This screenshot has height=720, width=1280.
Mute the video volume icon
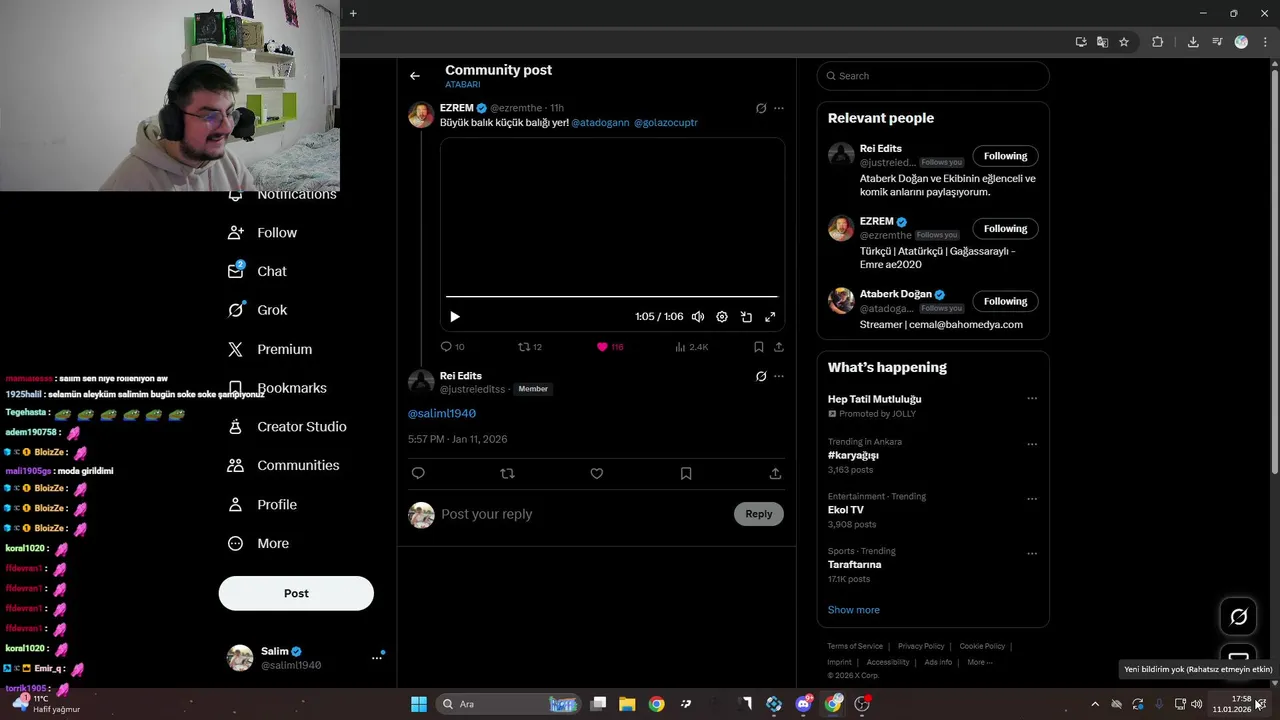[x=698, y=317]
